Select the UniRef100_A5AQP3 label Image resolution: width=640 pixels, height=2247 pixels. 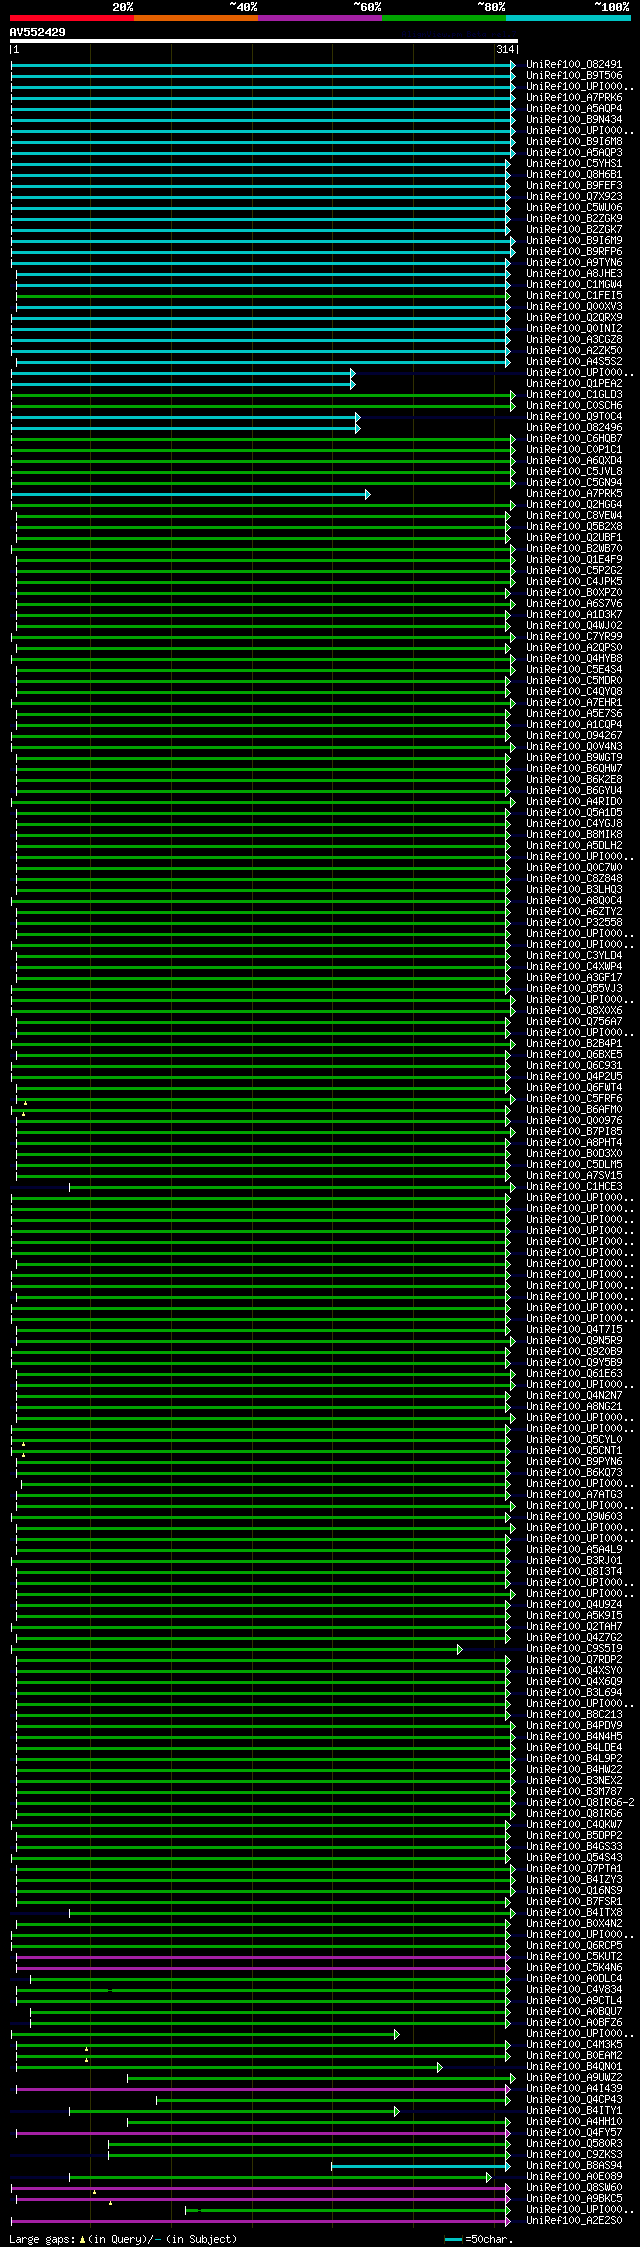click(574, 153)
